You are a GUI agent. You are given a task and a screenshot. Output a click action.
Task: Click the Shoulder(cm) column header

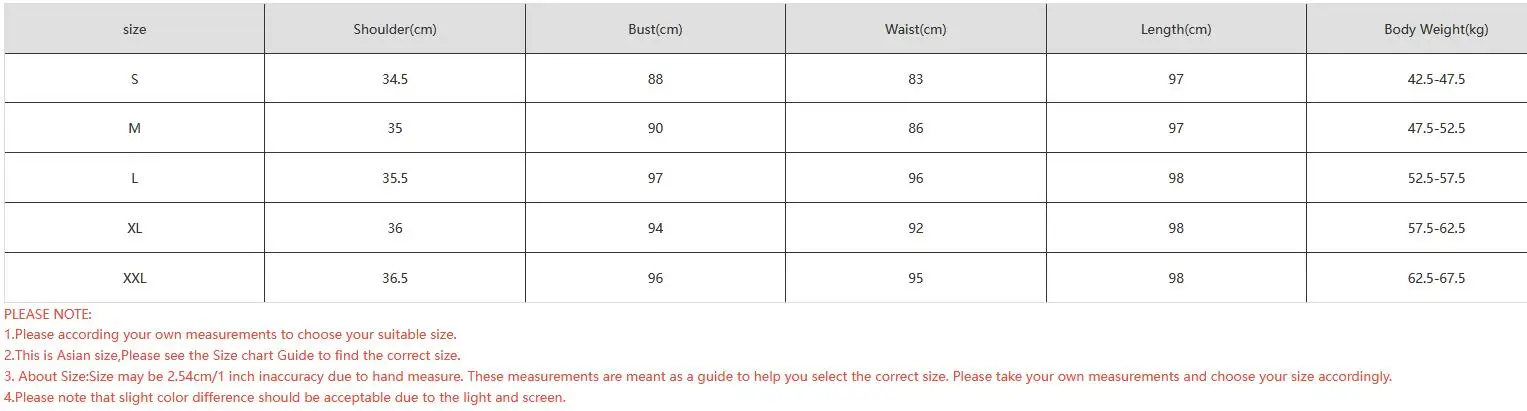tap(395, 30)
